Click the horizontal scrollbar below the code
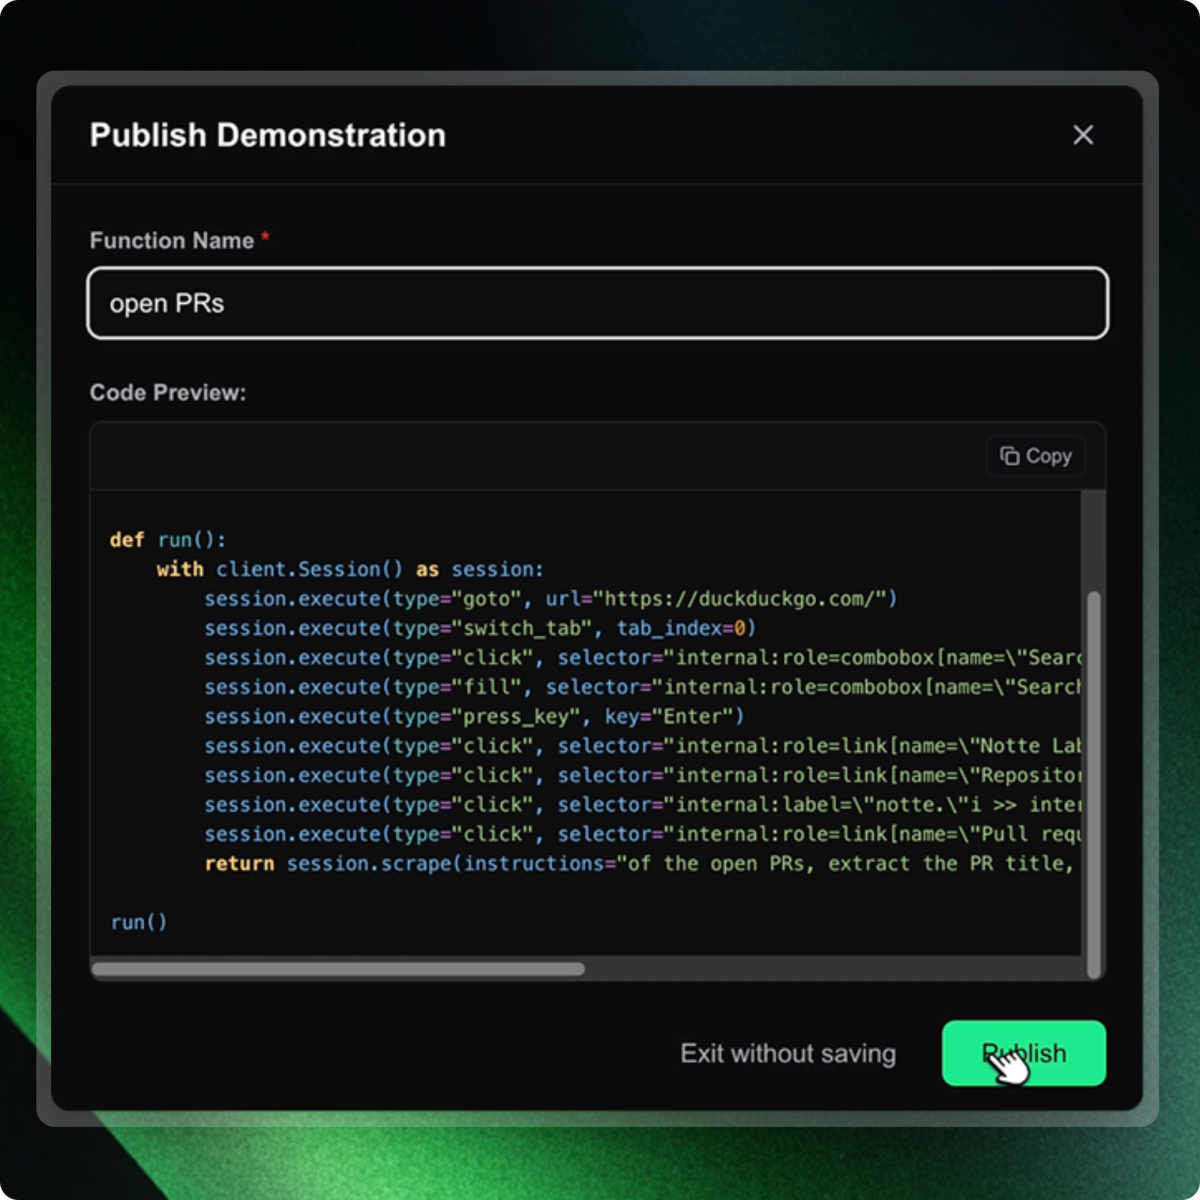This screenshot has height=1200, width=1200. 338,968
